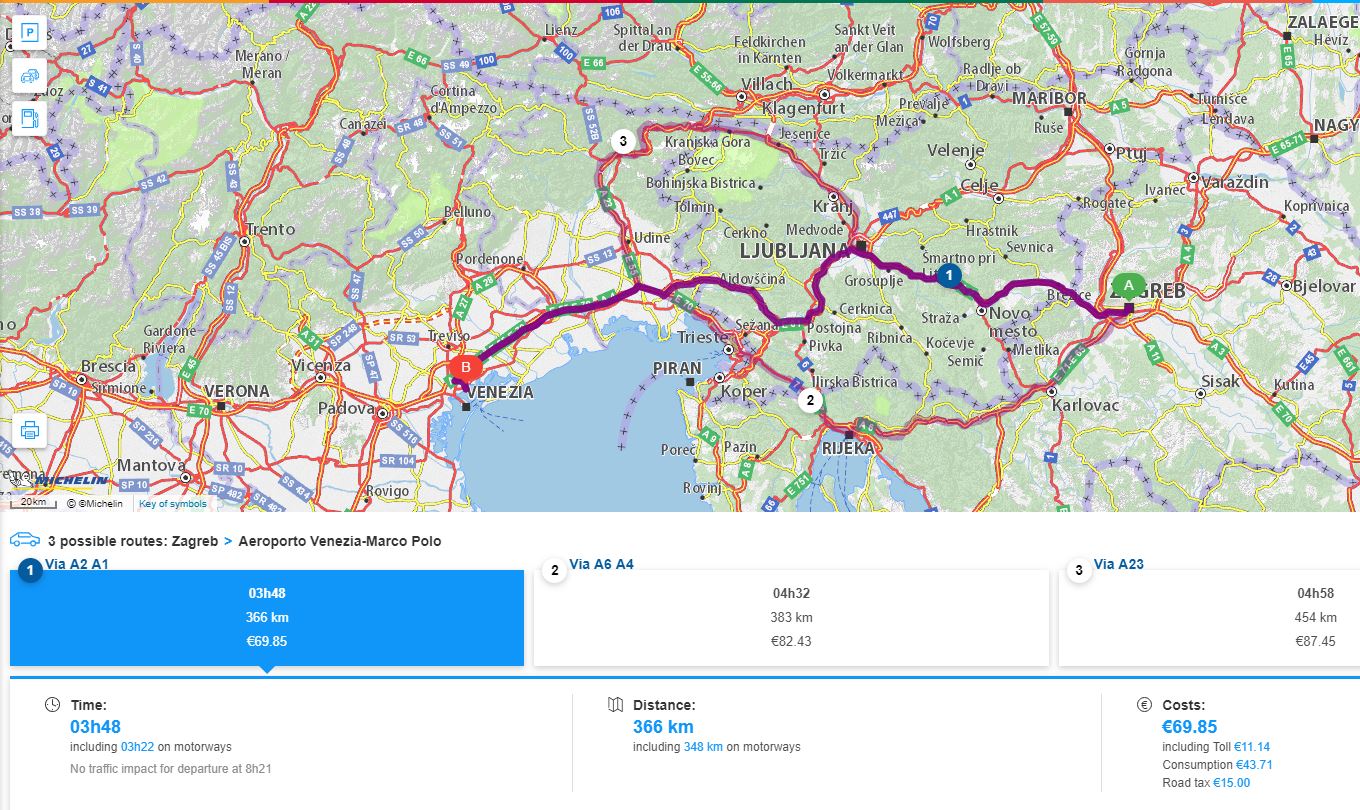Click the car icon beside possible routes
The width and height of the screenshot is (1360, 810).
click(25, 540)
